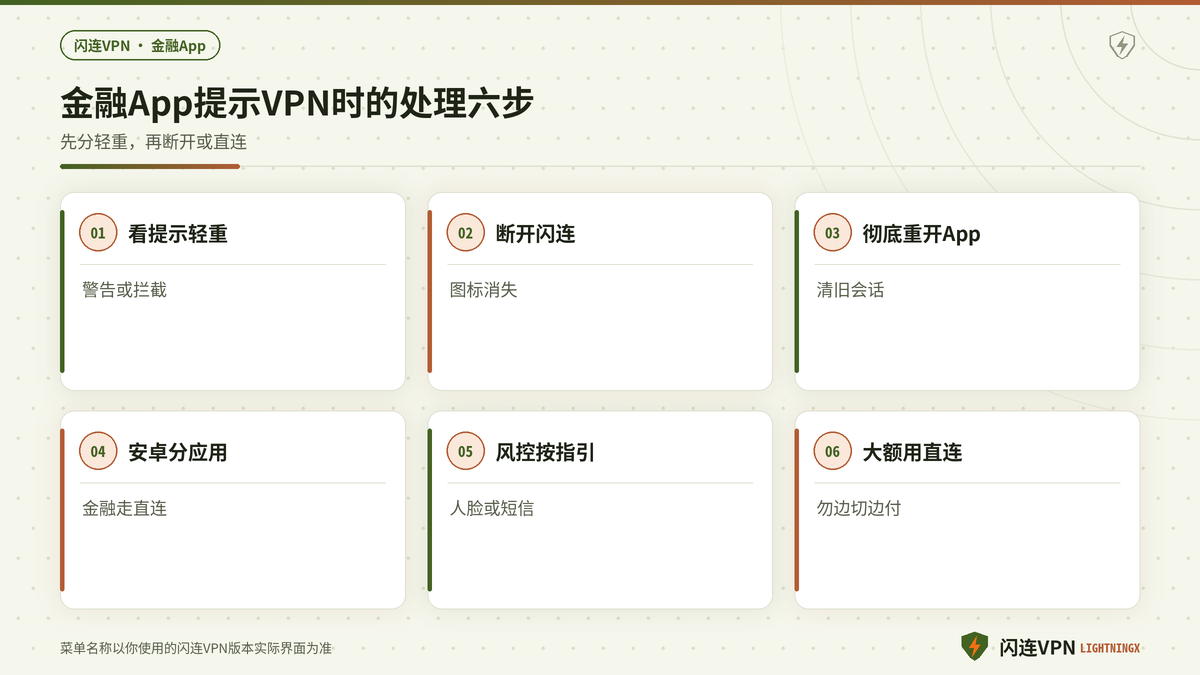Click the heading 断开闪连

coord(535,234)
